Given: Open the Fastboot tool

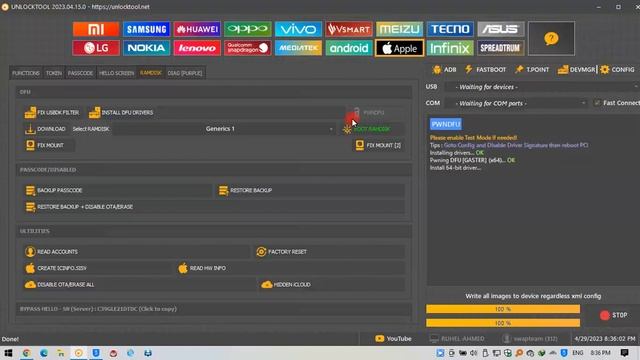Looking at the screenshot, I should (x=485, y=70).
